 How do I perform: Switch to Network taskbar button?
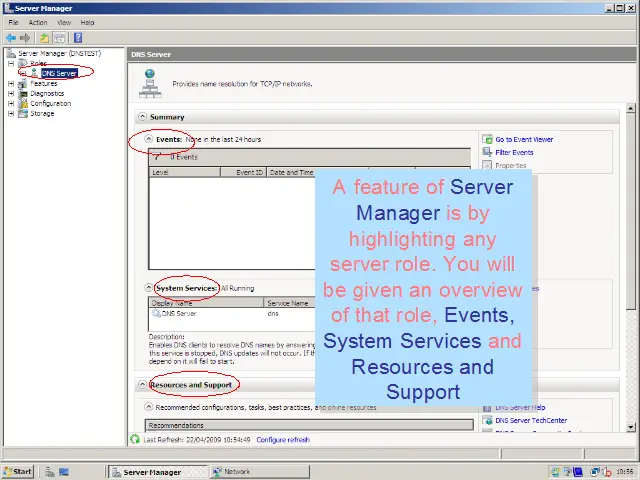pos(260,472)
